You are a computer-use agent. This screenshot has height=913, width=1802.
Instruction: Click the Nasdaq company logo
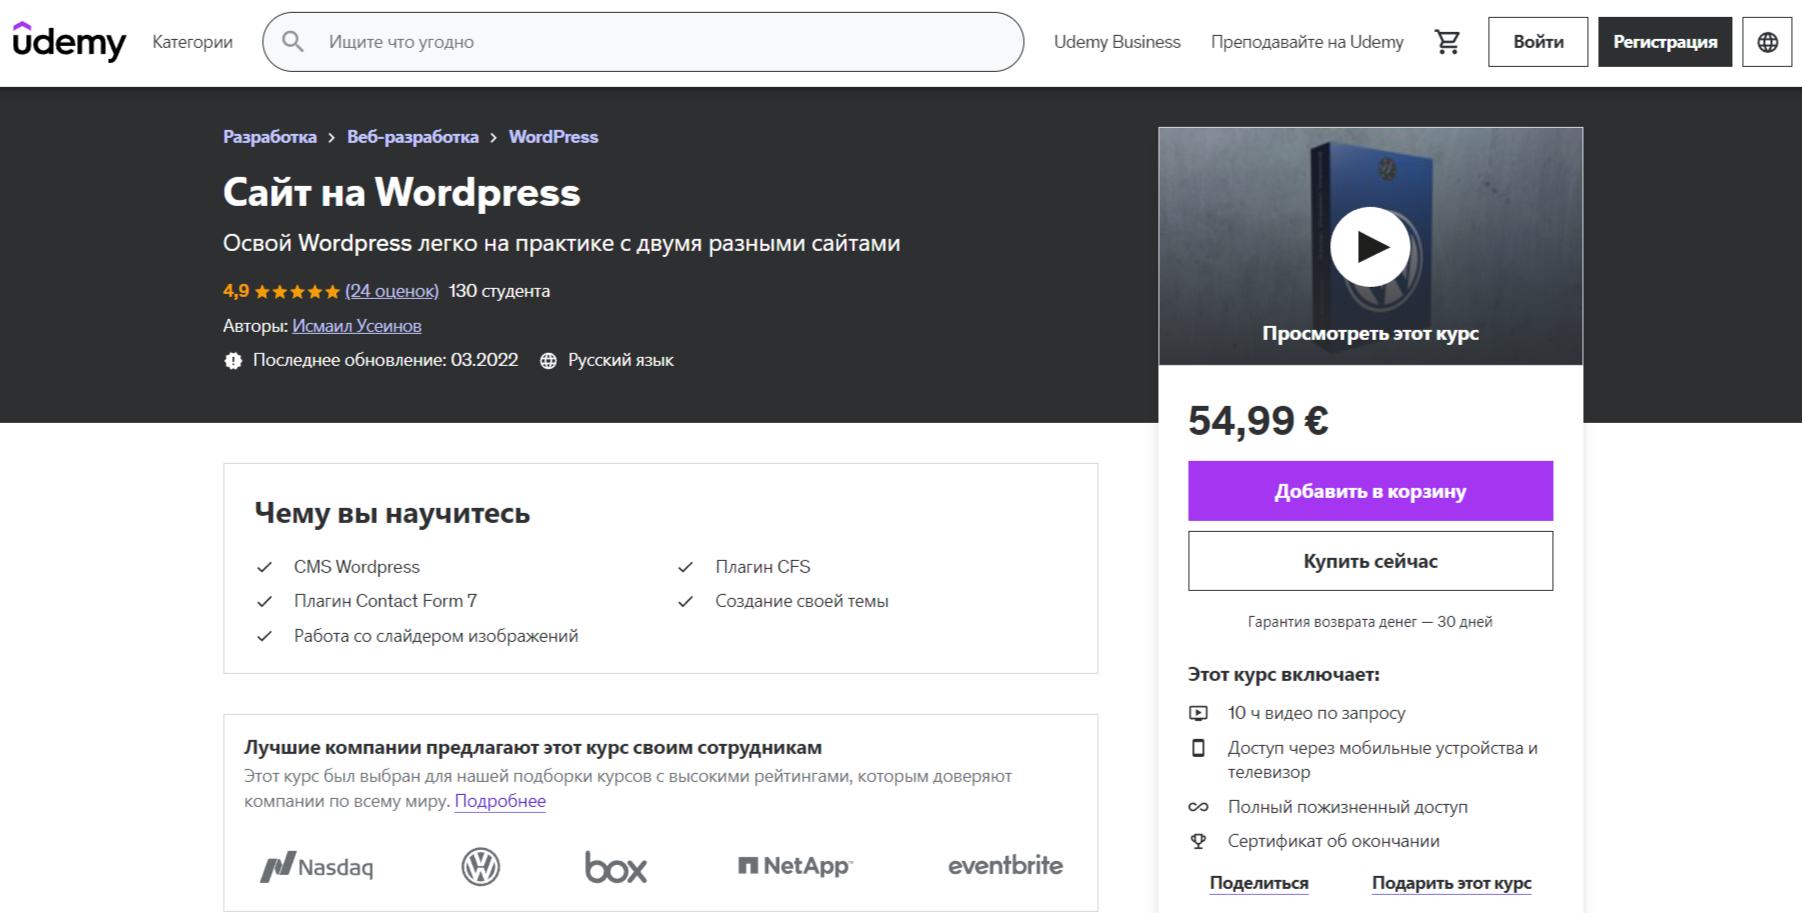tap(317, 866)
